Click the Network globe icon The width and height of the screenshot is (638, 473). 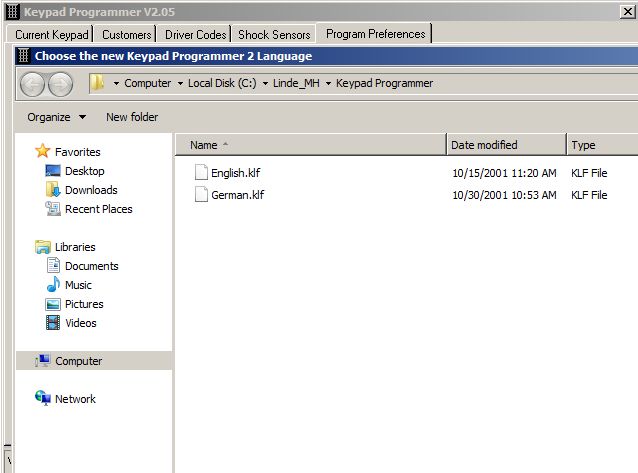coord(43,398)
